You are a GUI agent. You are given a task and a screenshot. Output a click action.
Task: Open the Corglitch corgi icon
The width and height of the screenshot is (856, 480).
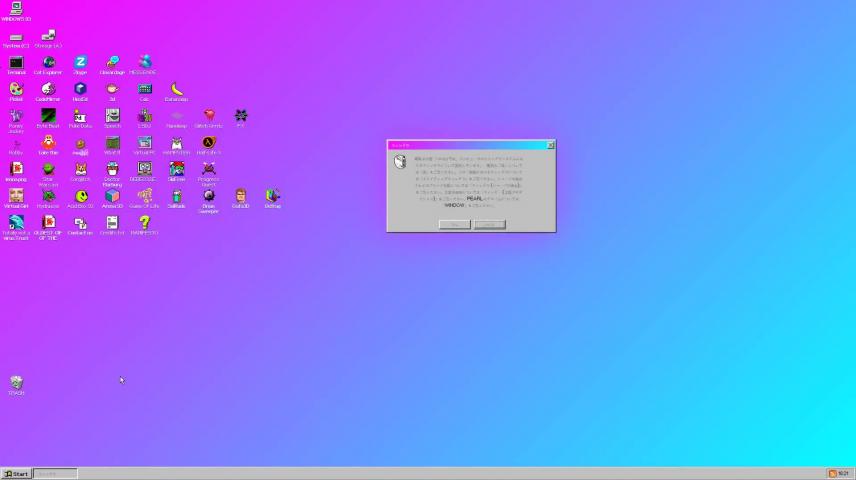[x=80, y=172]
